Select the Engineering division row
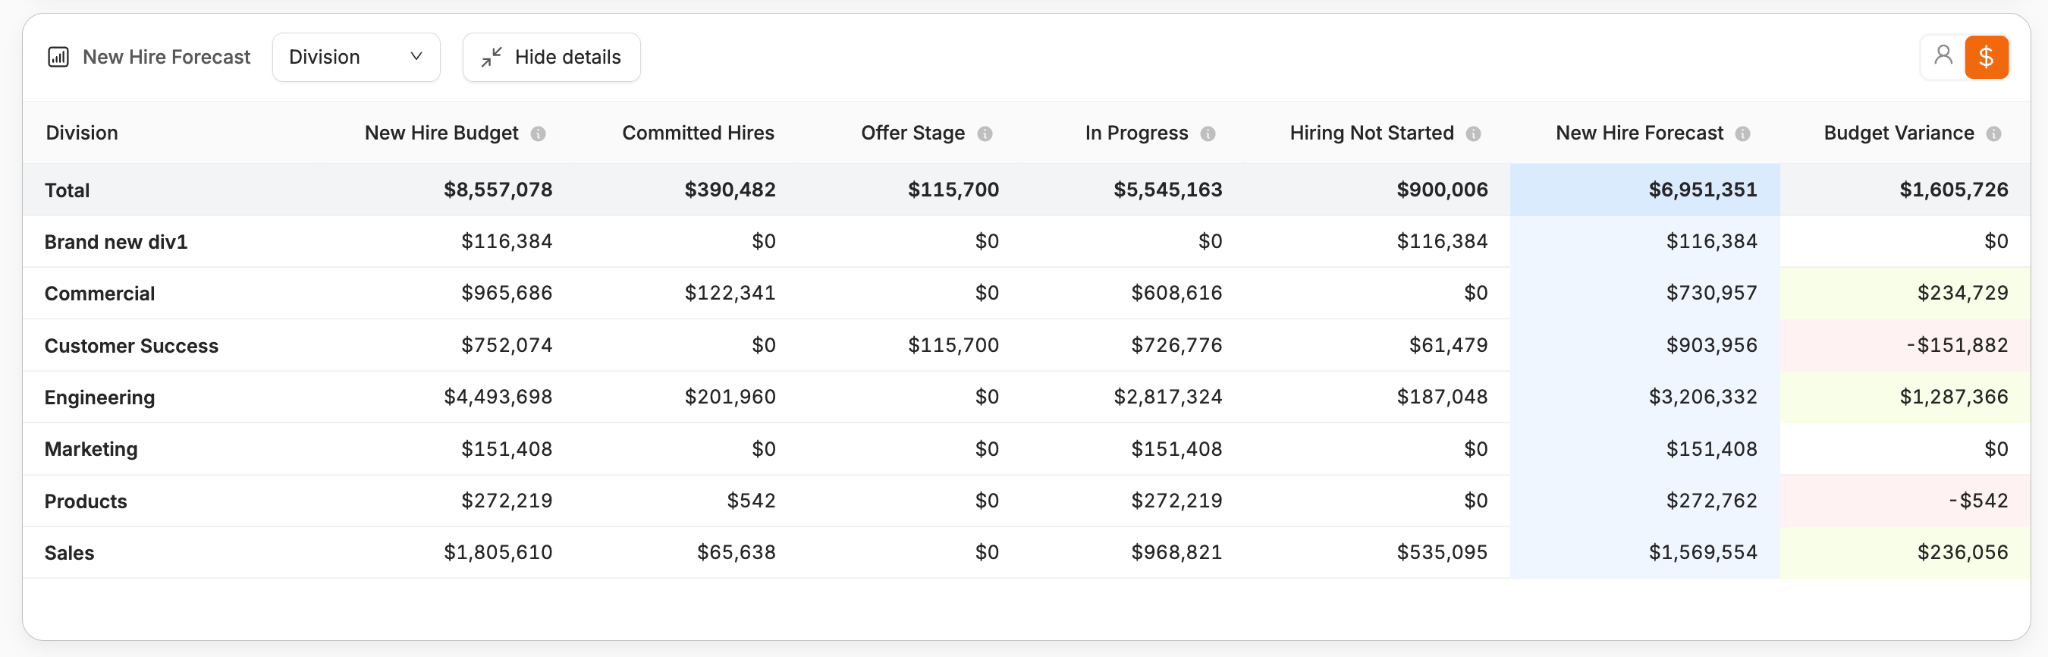 (100, 397)
